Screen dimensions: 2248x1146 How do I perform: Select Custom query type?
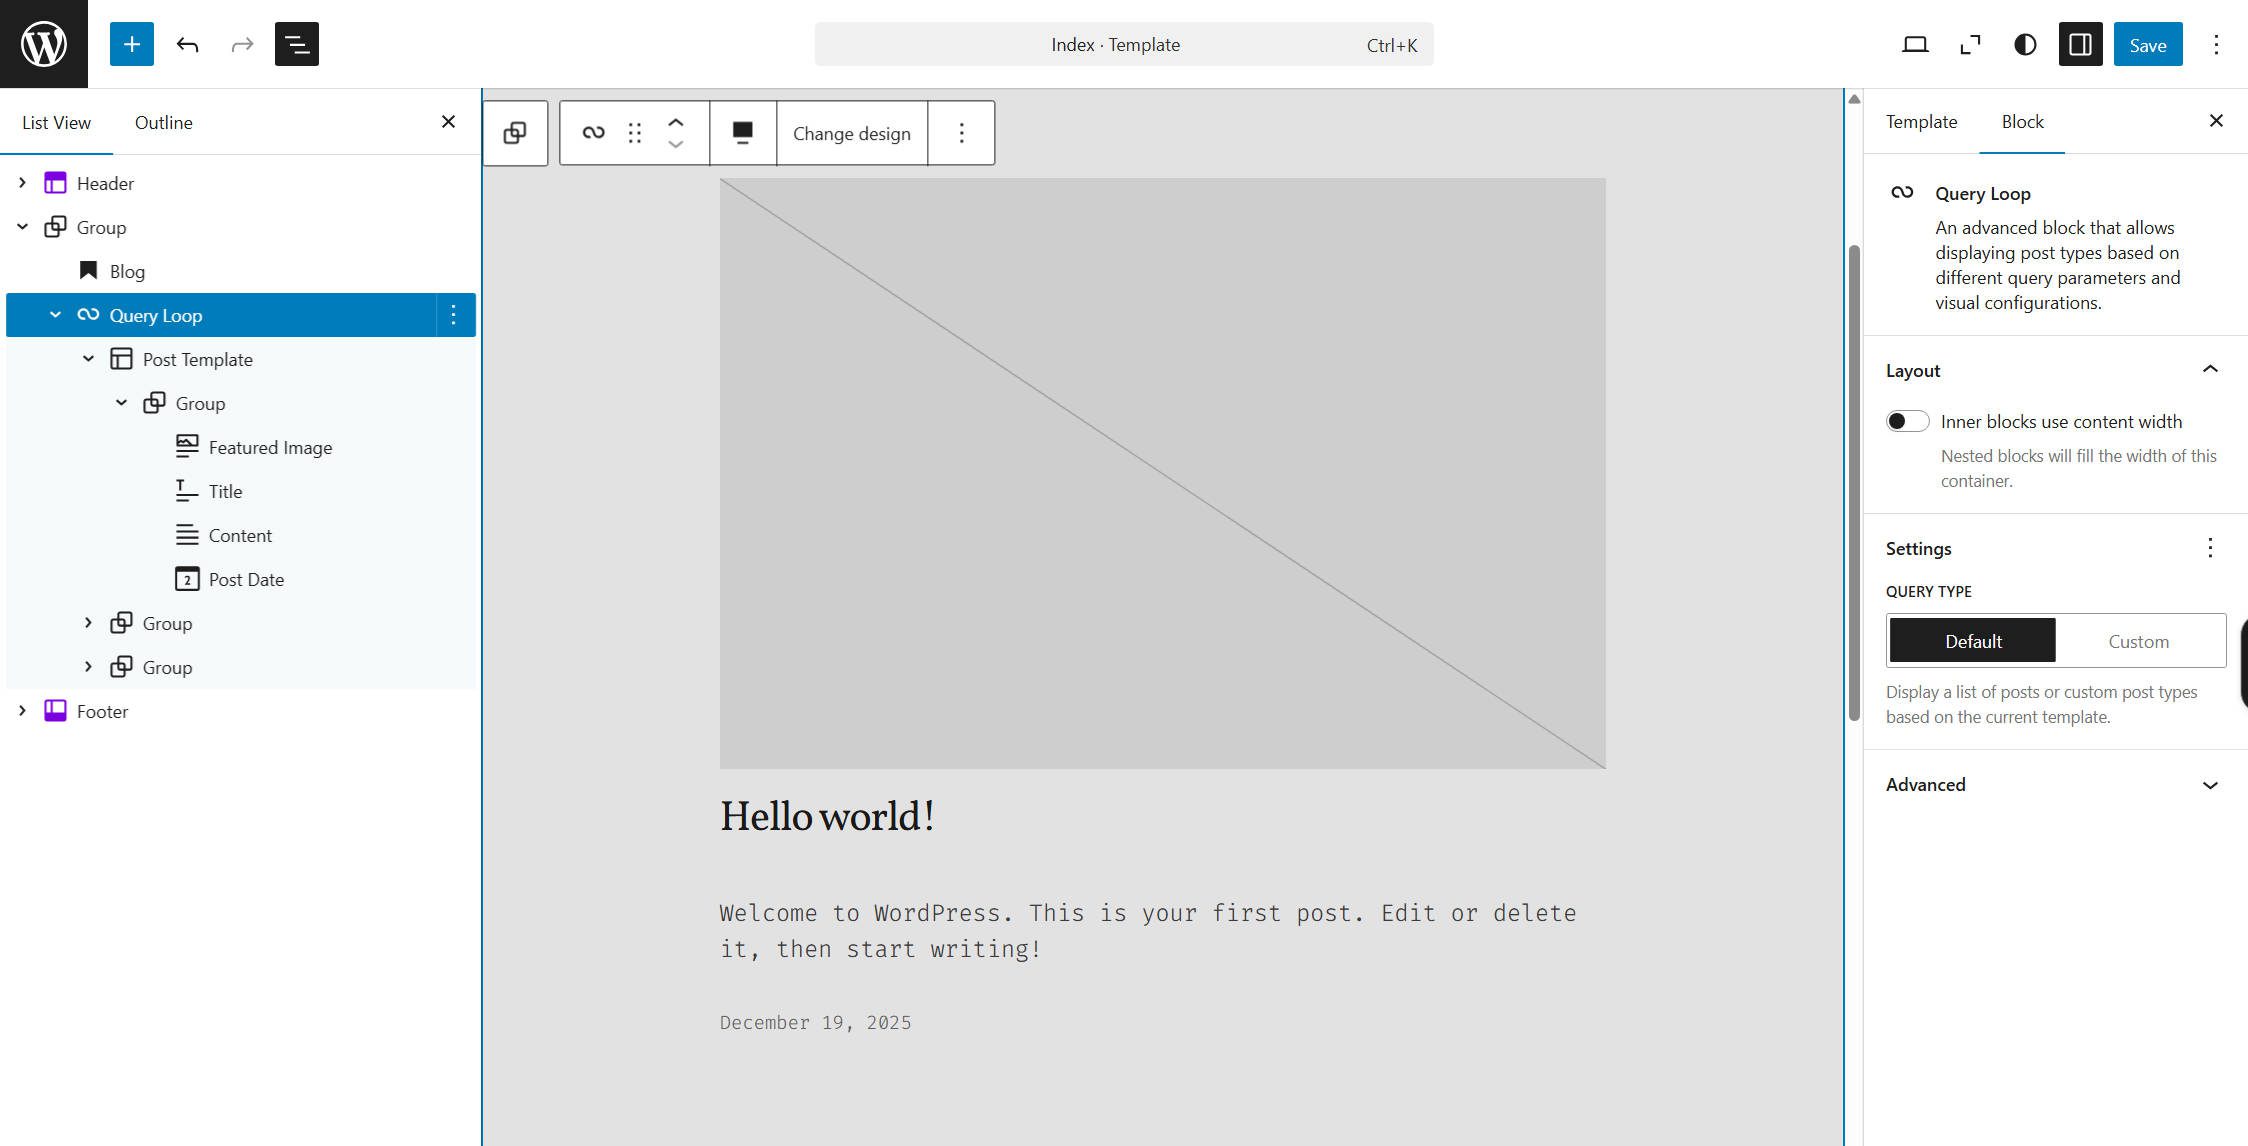[x=2139, y=641]
